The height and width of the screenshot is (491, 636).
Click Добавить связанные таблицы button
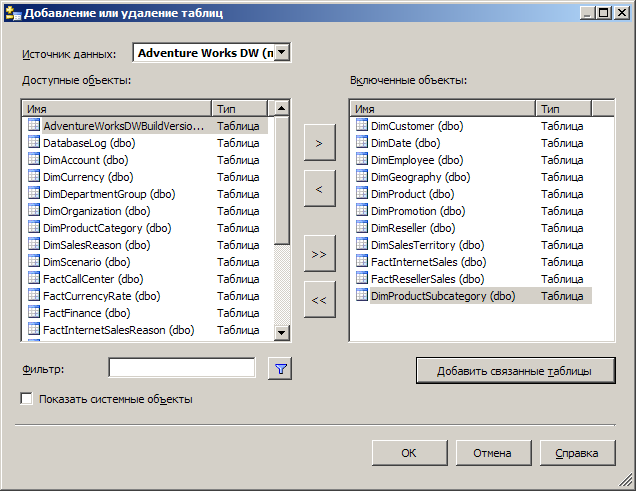pos(516,371)
